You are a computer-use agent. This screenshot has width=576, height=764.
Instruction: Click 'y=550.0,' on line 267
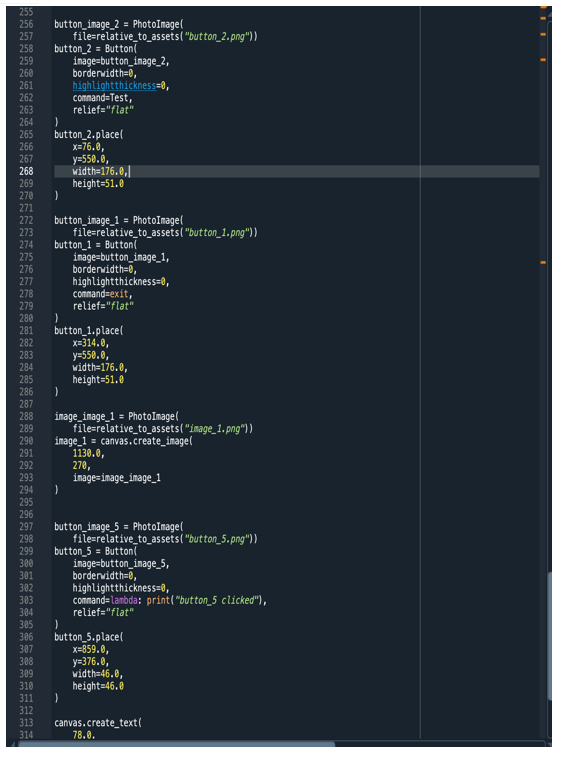click(91, 159)
